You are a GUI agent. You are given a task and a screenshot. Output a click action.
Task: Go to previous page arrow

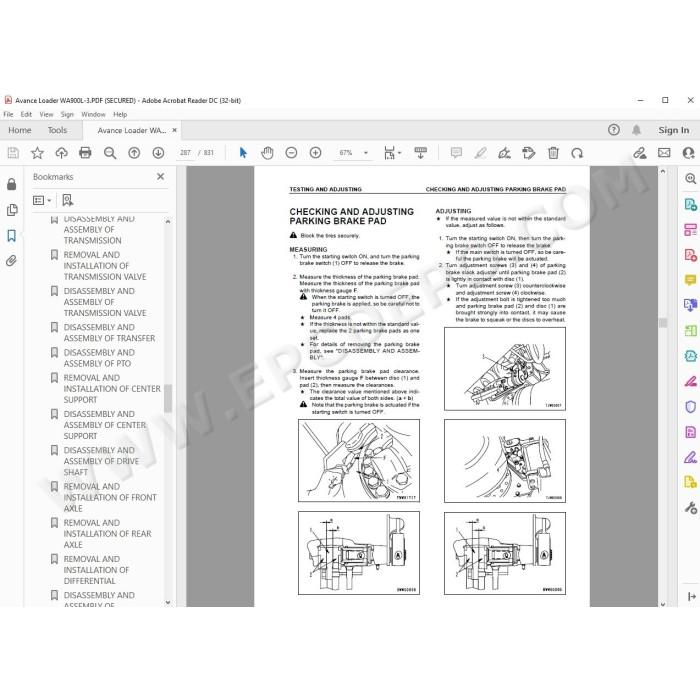click(x=134, y=153)
